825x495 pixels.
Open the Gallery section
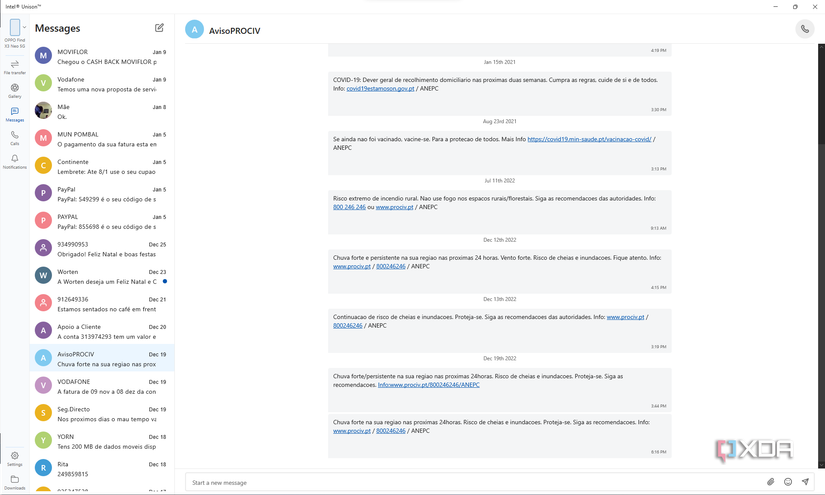tap(14, 90)
